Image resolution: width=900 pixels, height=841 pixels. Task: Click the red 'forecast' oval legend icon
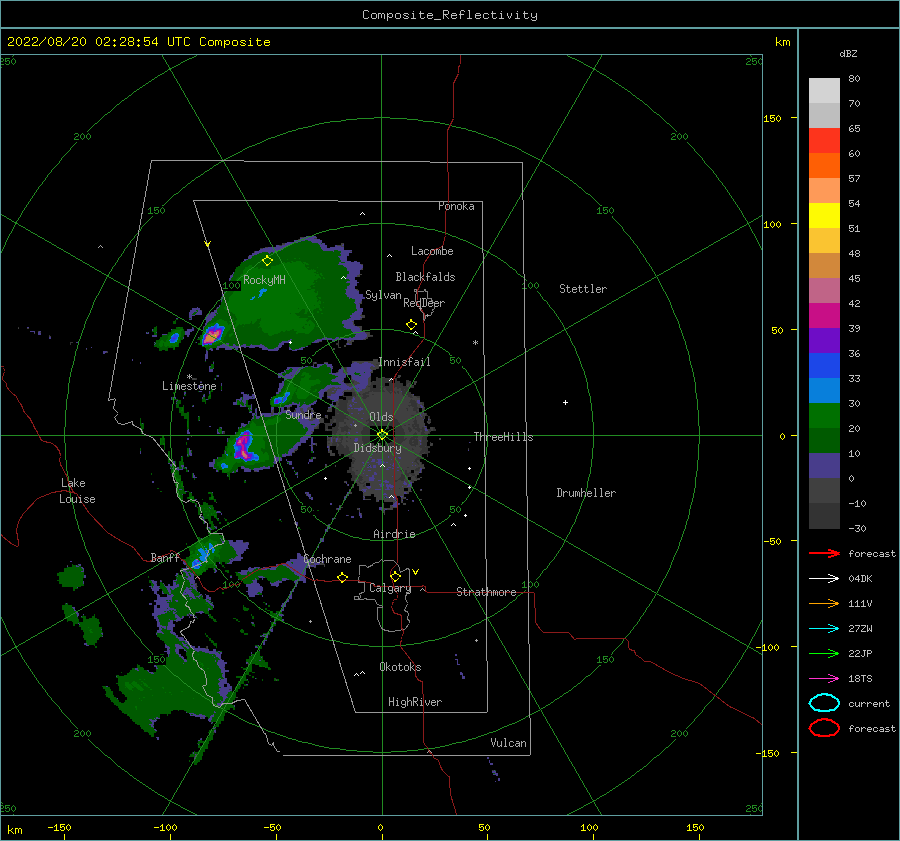(824, 728)
